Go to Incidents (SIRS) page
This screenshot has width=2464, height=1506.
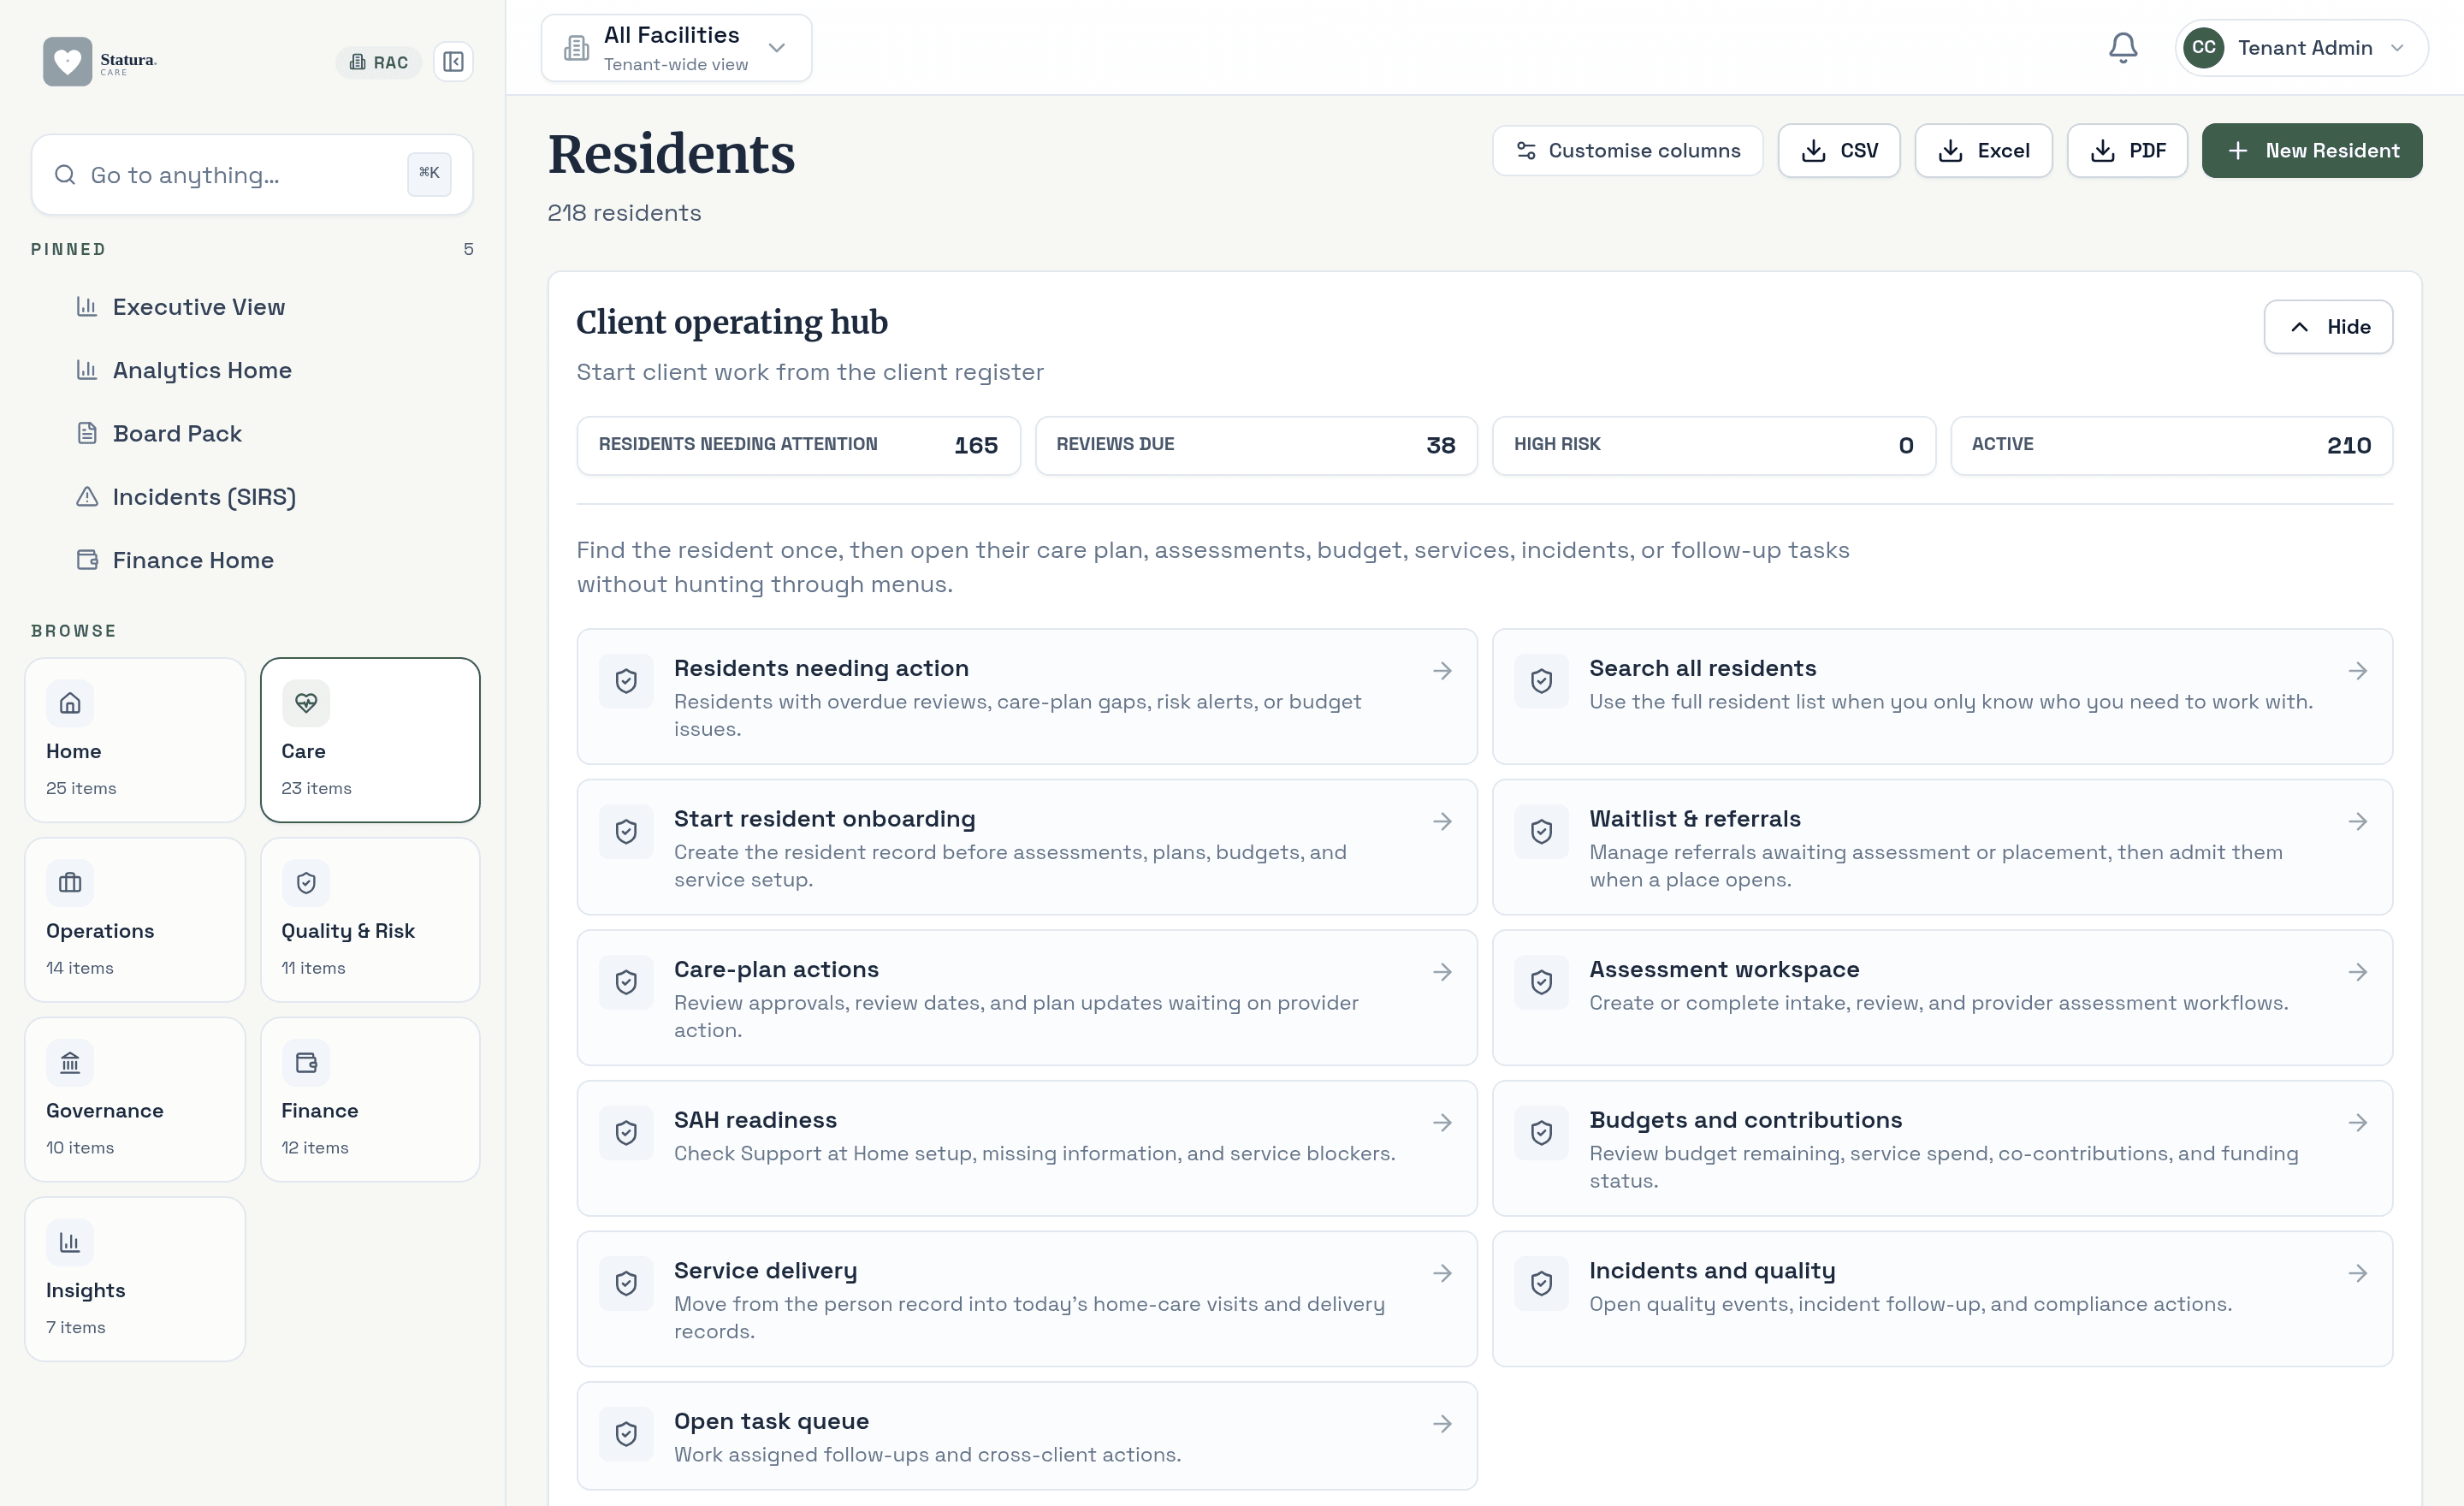click(x=204, y=496)
